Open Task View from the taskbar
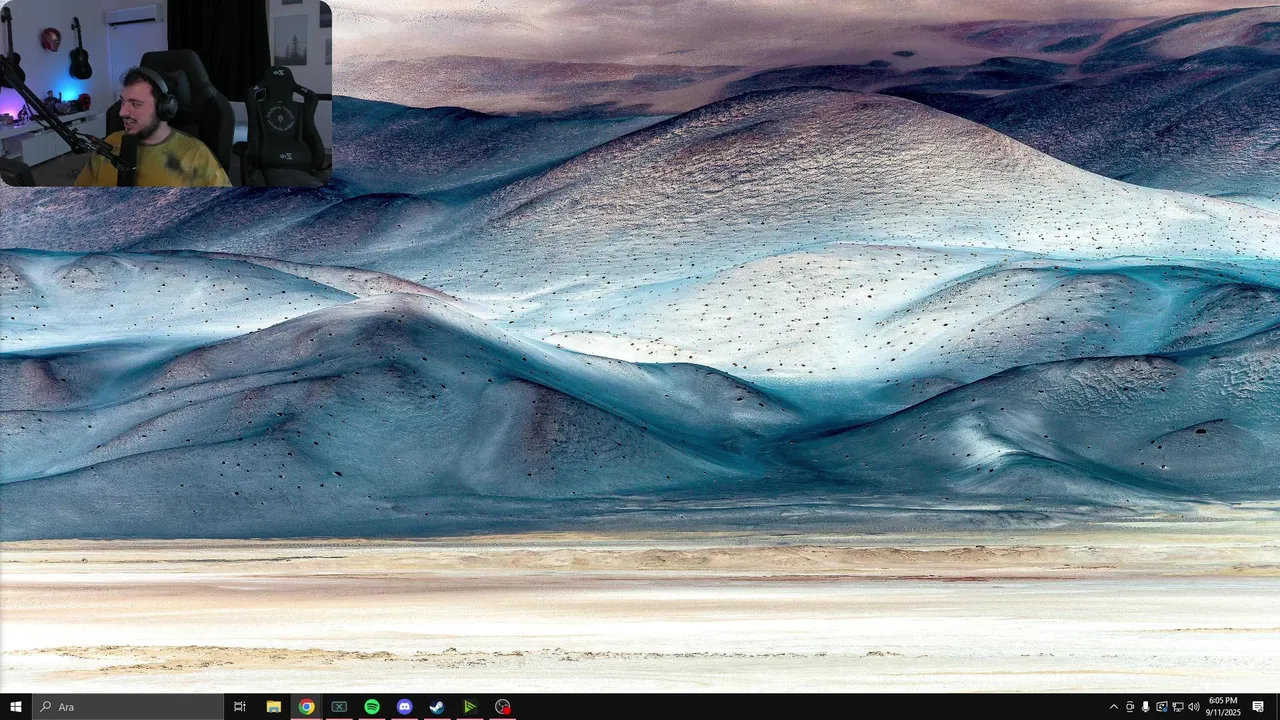1280x720 pixels. (x=240, y=707)
